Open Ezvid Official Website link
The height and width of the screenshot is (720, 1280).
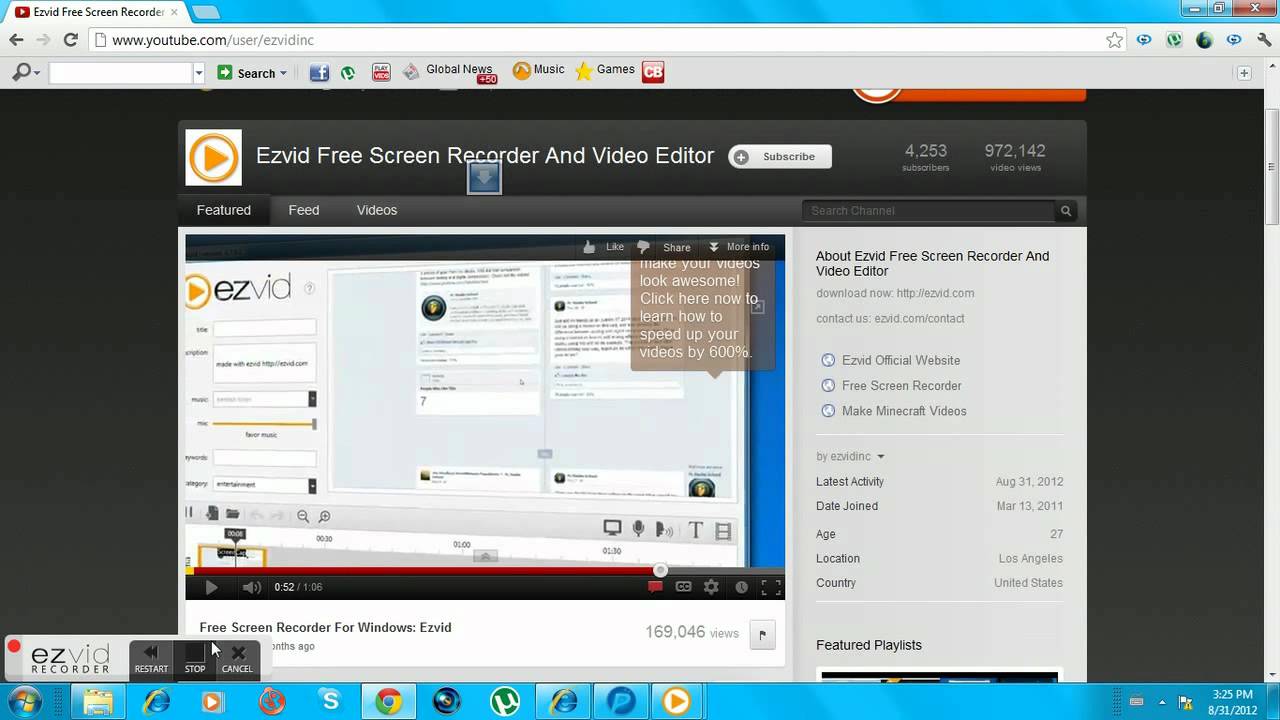coord(901,360)
